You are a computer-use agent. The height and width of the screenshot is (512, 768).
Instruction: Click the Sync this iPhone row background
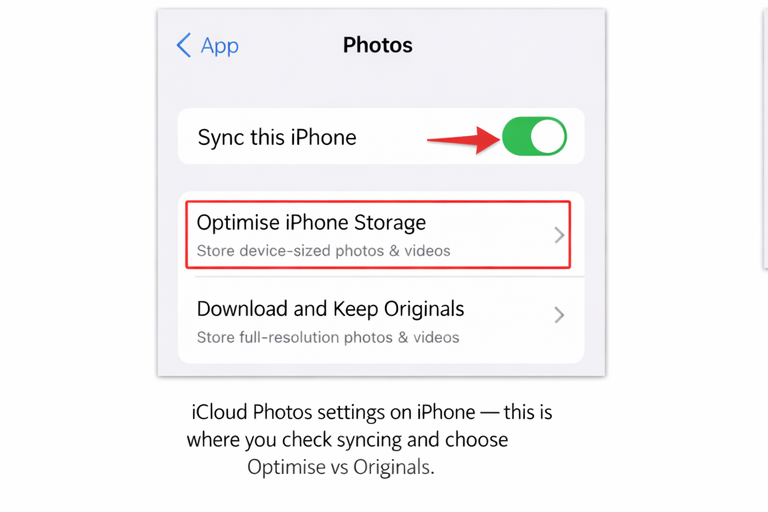[381, 136]
